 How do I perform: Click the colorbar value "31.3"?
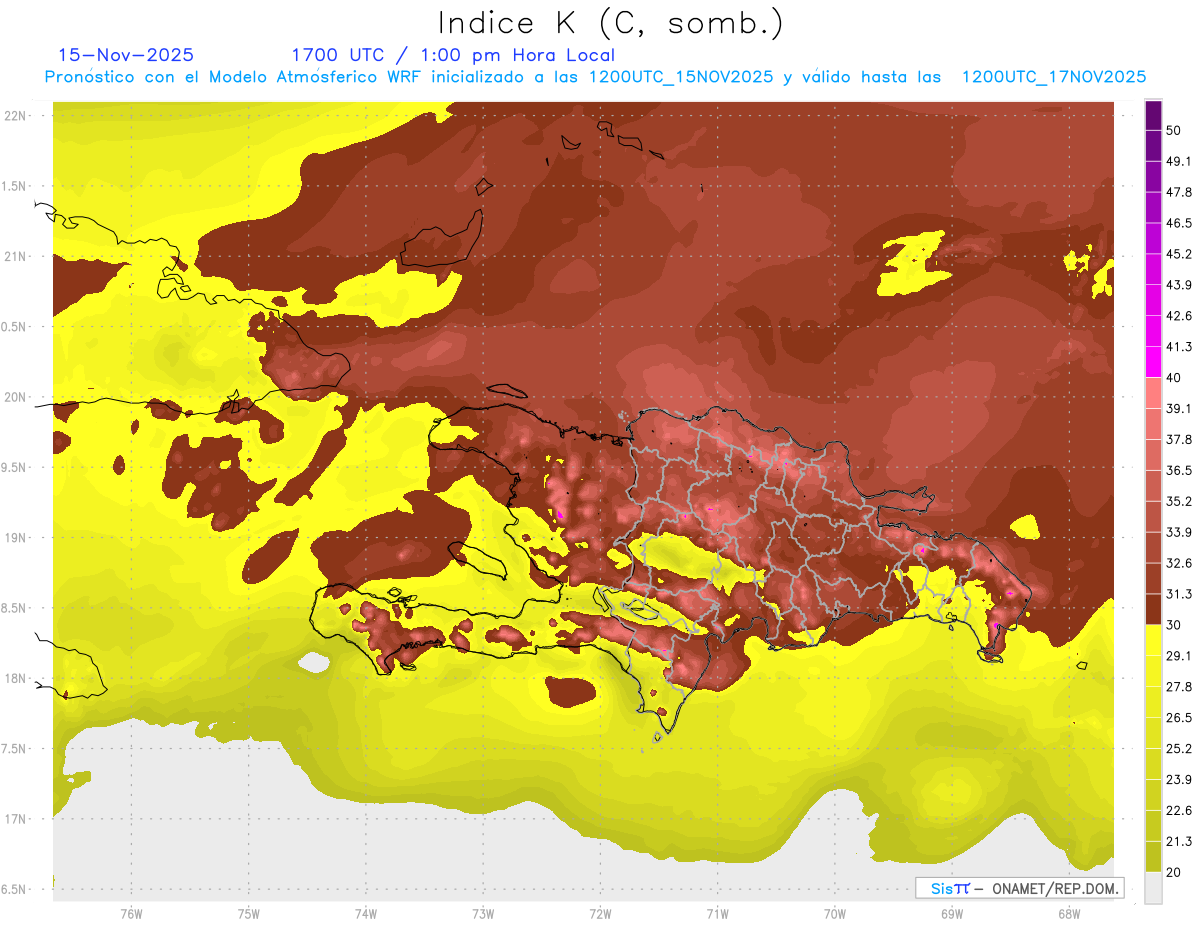(1178, 594)
